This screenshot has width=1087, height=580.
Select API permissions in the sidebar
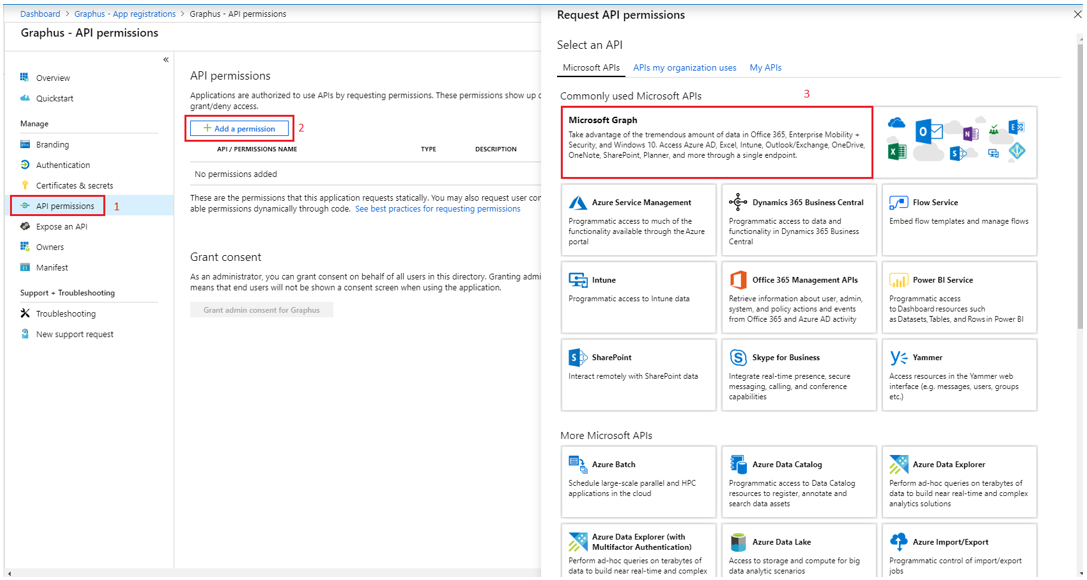coord(65,206)
